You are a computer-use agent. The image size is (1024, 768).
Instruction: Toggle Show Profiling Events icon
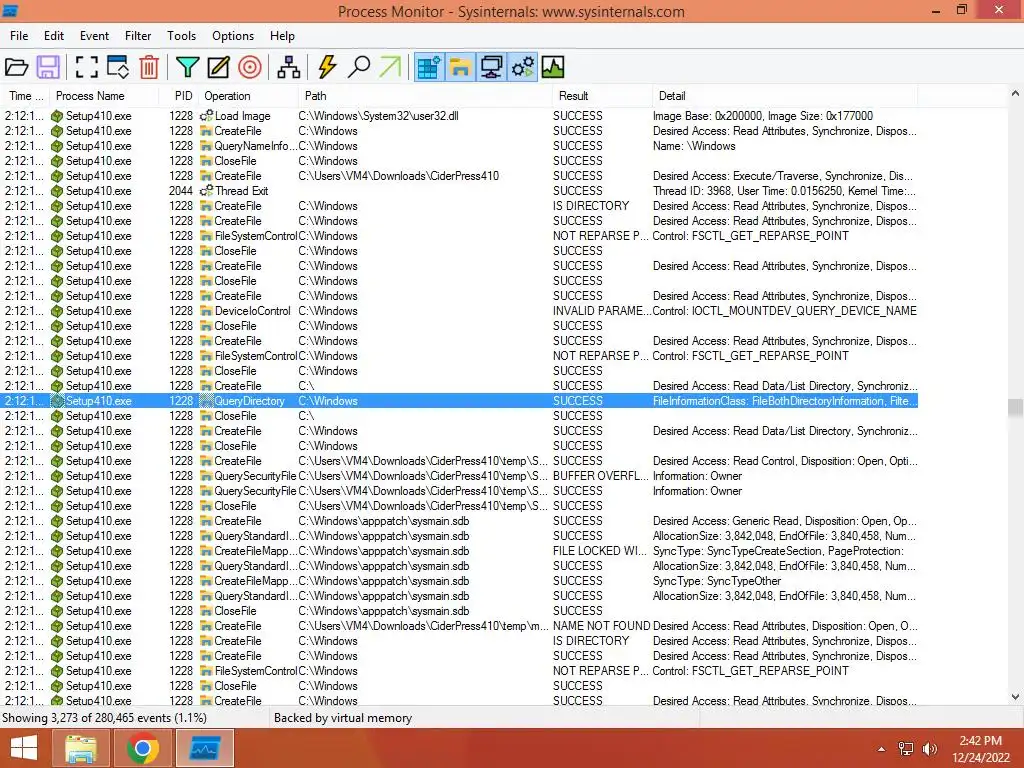553,67
